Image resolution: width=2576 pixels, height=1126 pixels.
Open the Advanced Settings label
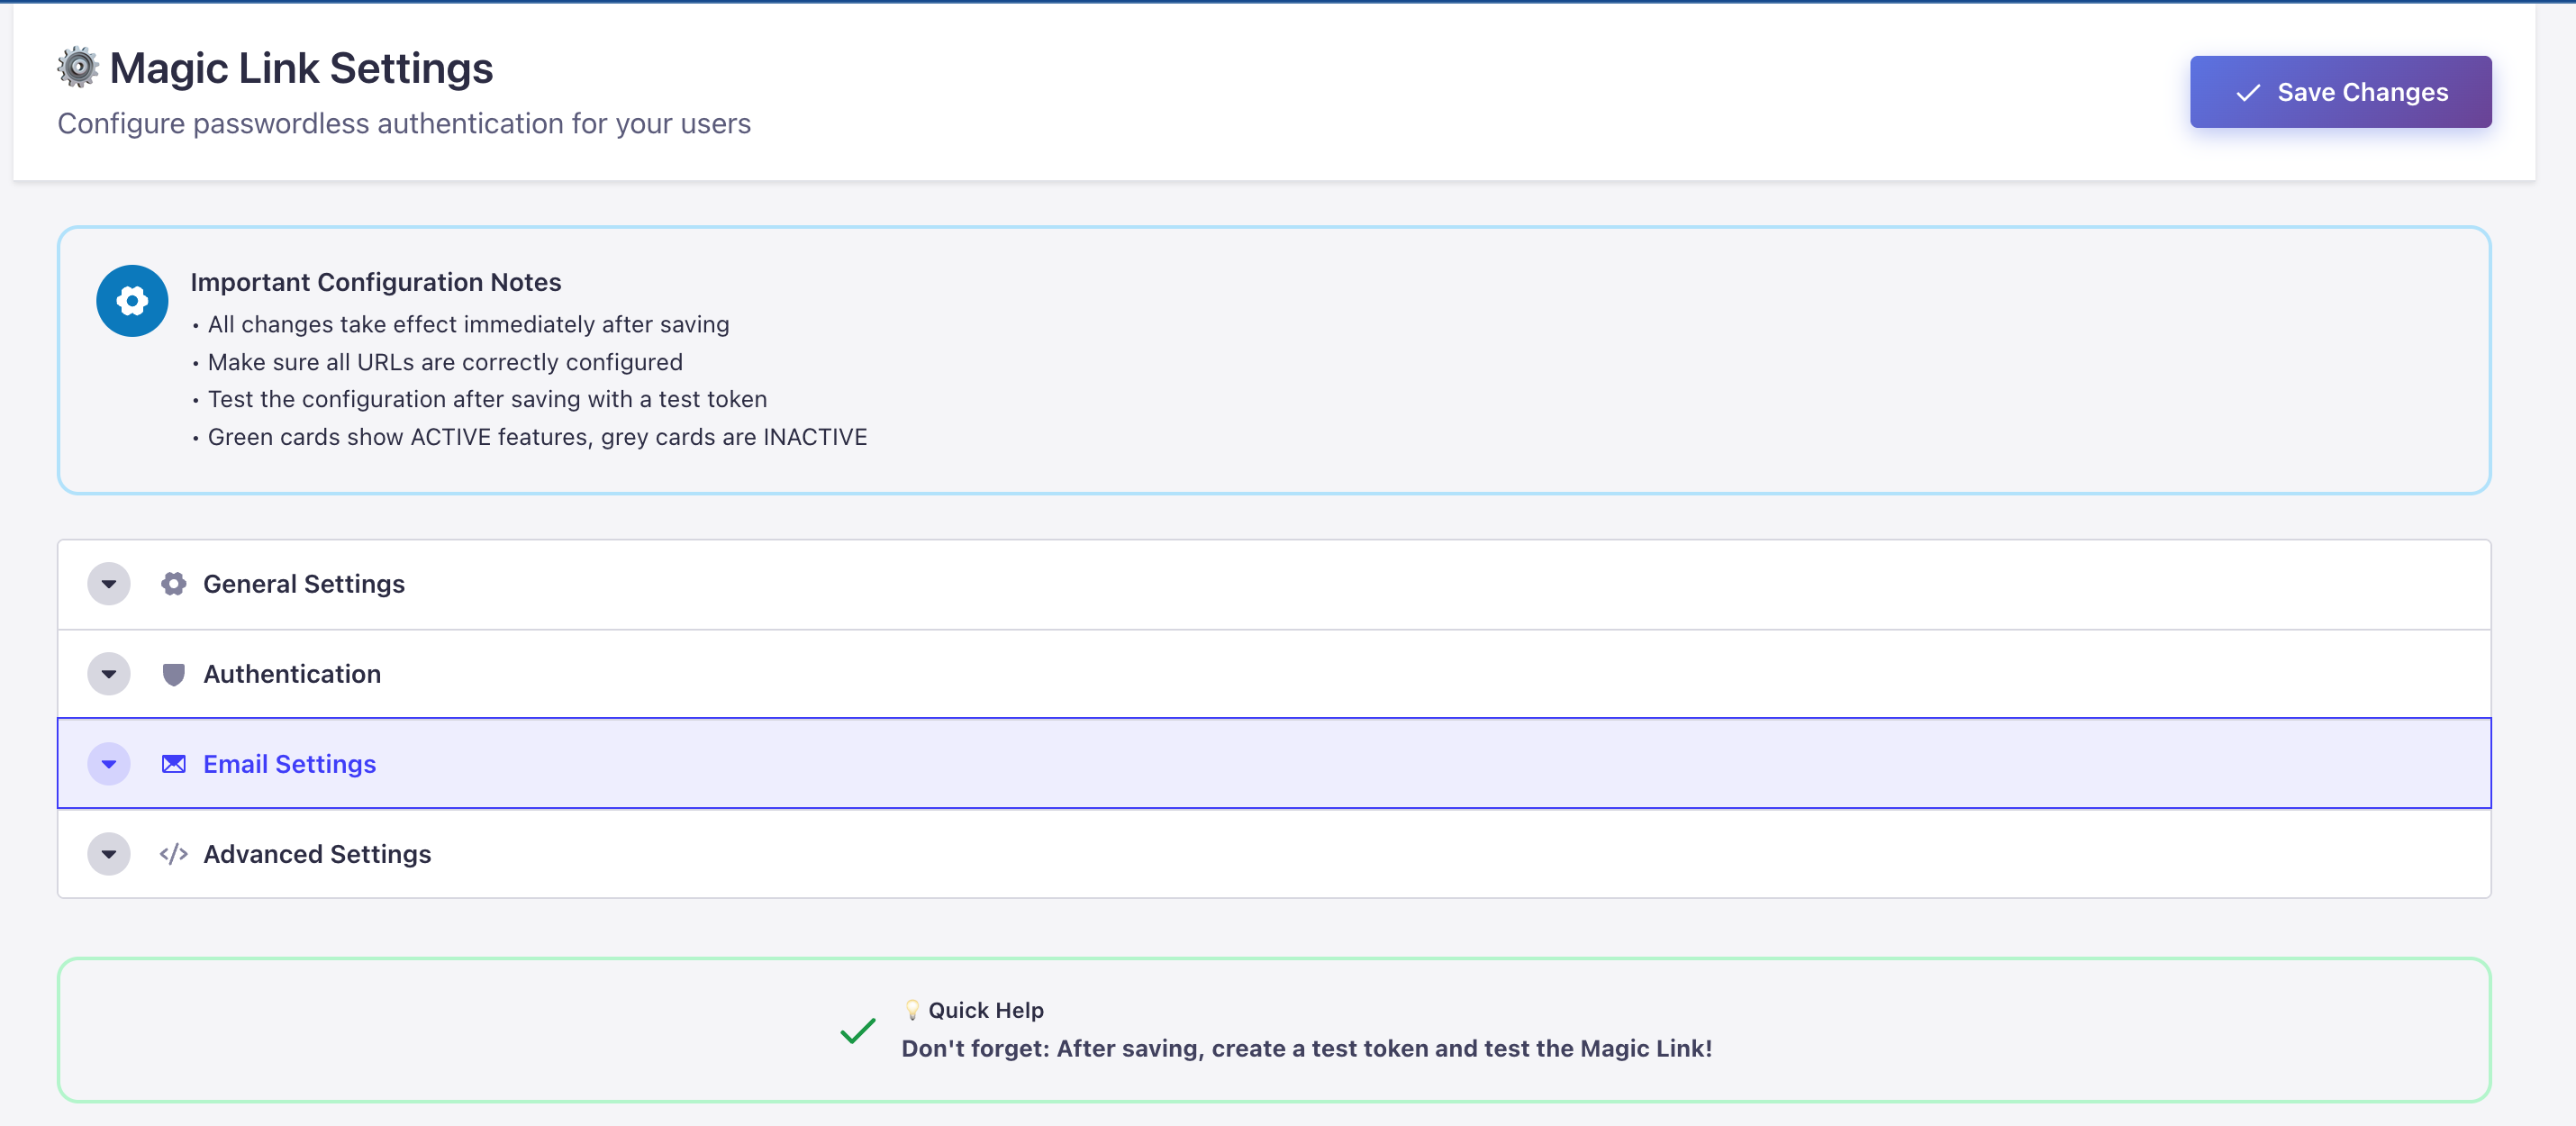(x=317, y=854)
